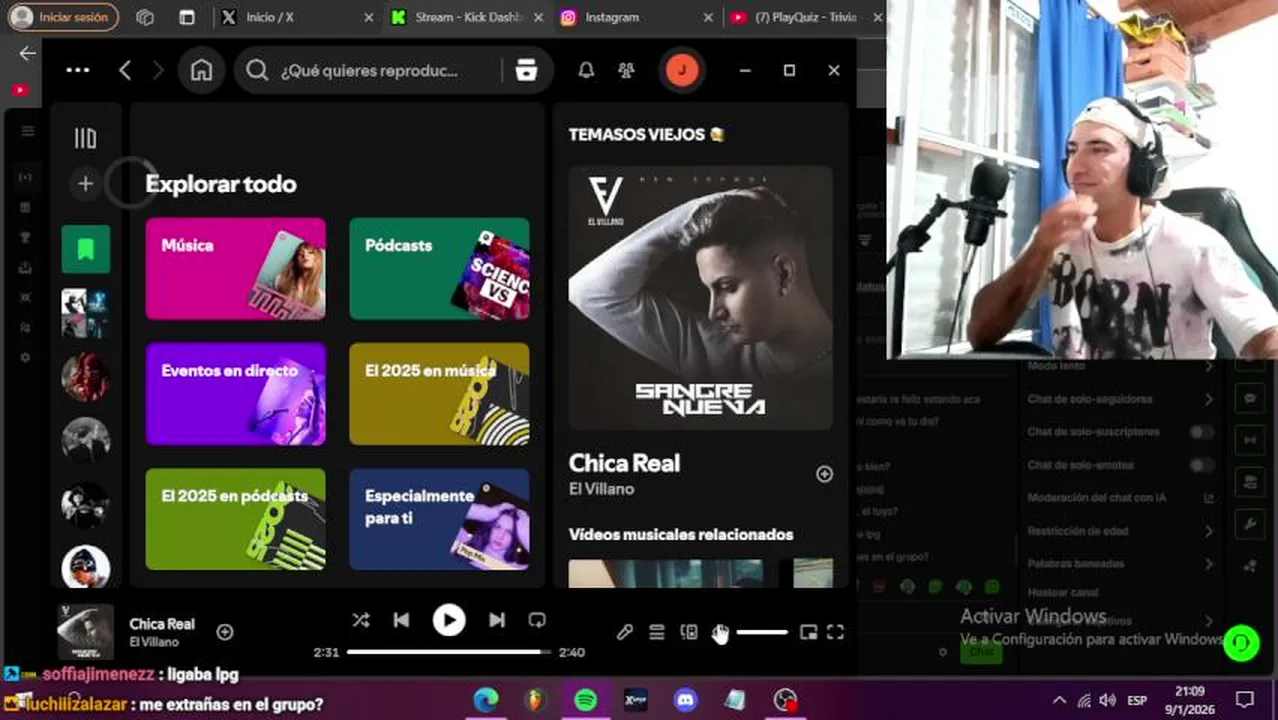The image size is (1278, 720).
Task: Open the Especialmente para ti card
Action: pos(439,519)
